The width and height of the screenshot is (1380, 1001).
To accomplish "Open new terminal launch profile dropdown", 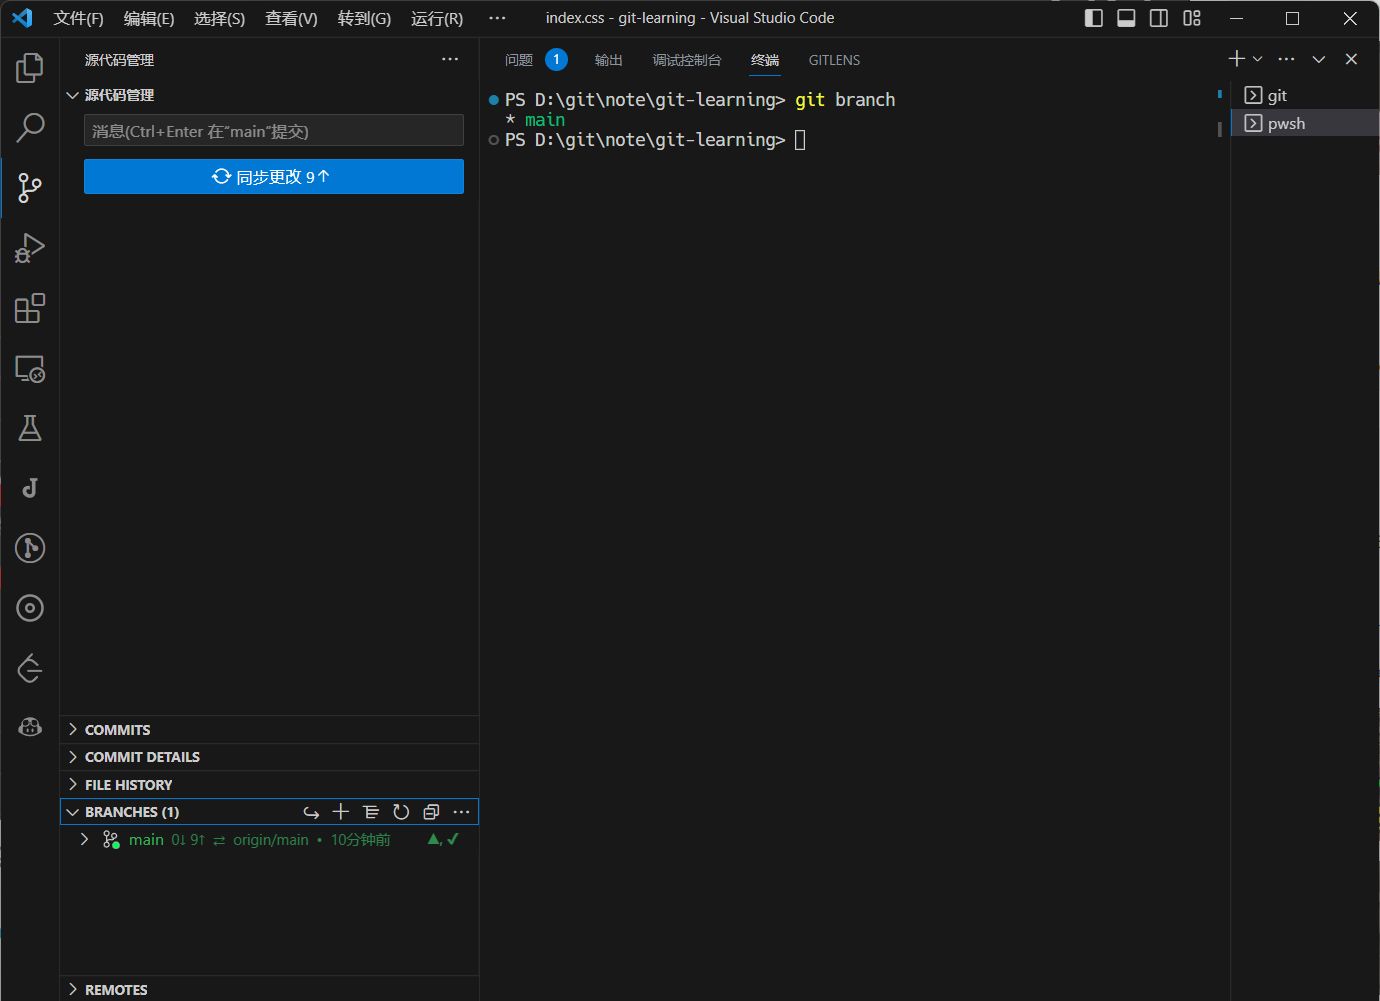I will pyautogui.click(x=1258, y=59).
